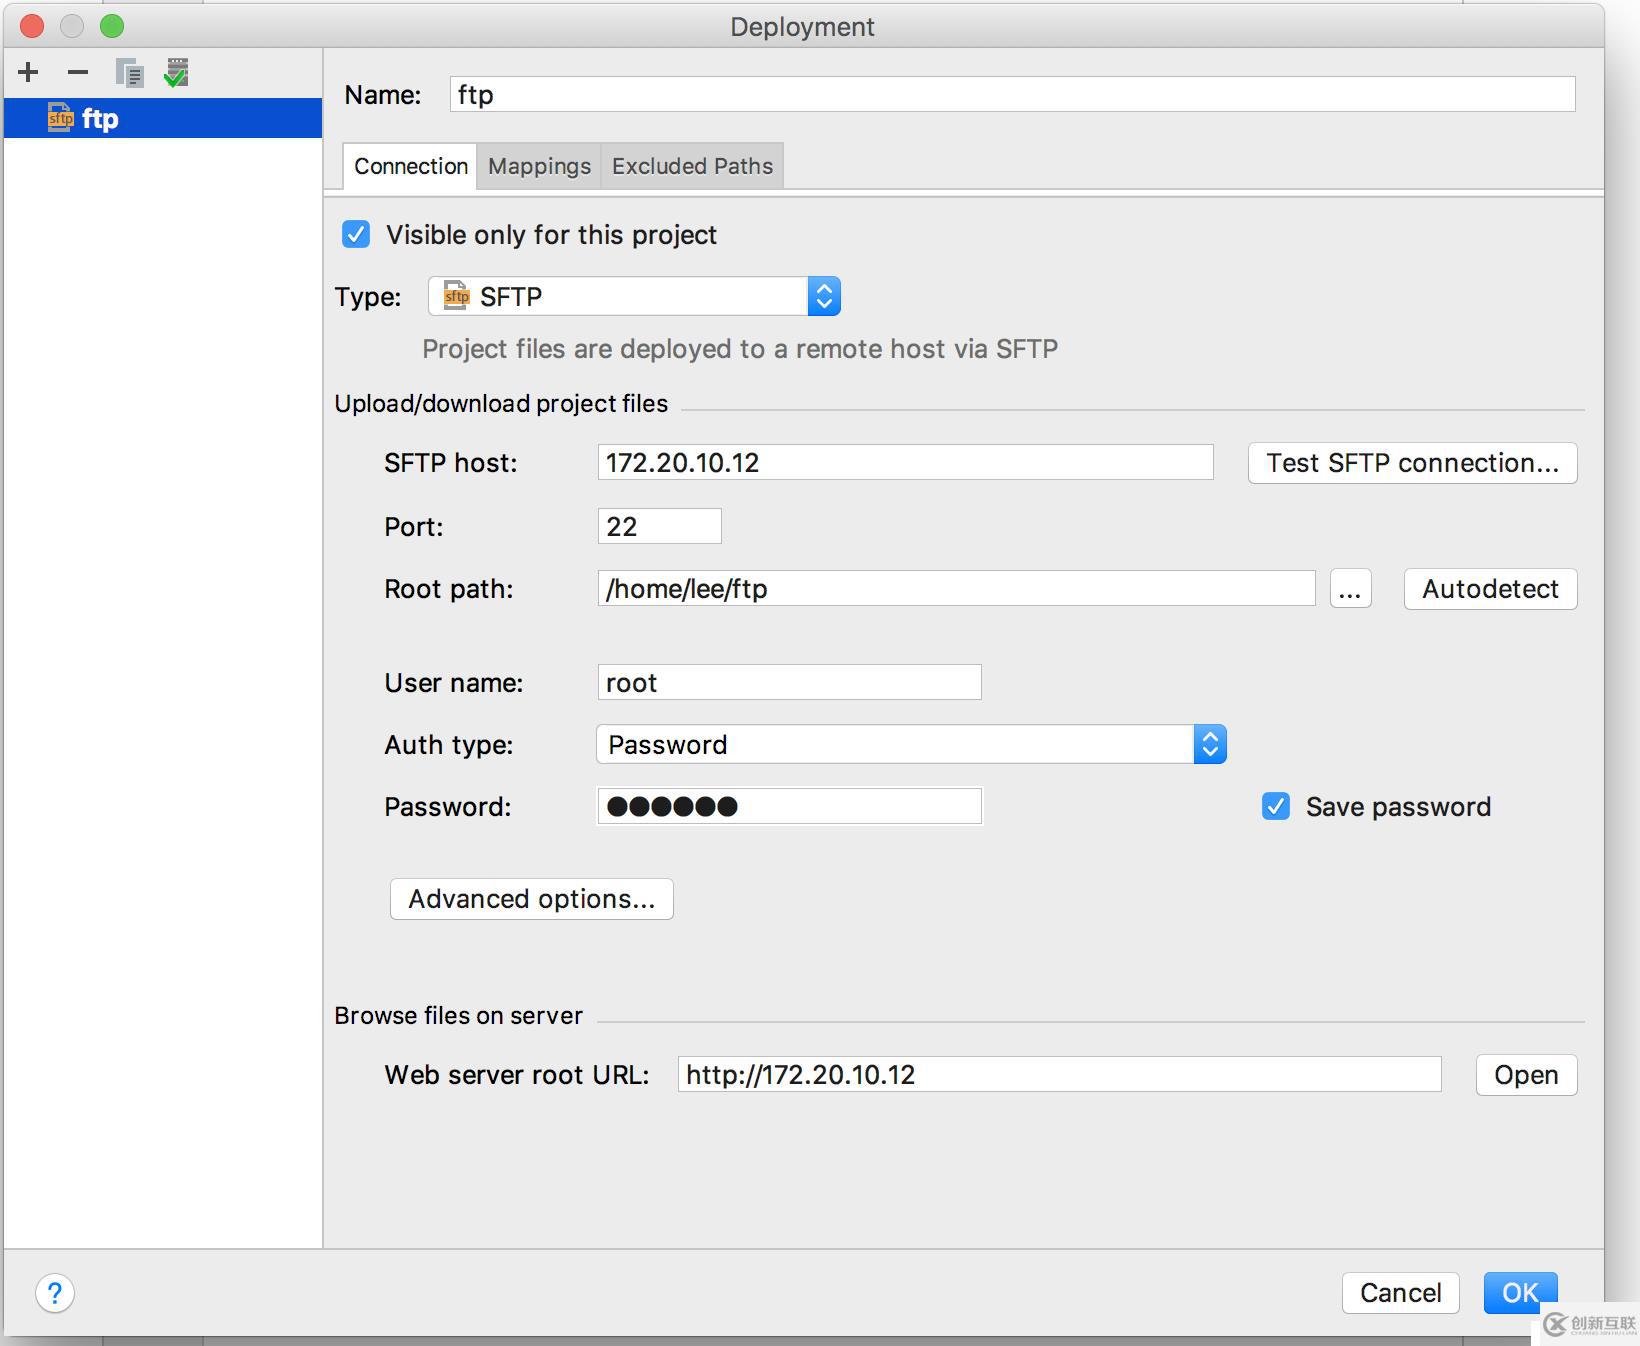Click the use as default server icon

coord(176,73)
